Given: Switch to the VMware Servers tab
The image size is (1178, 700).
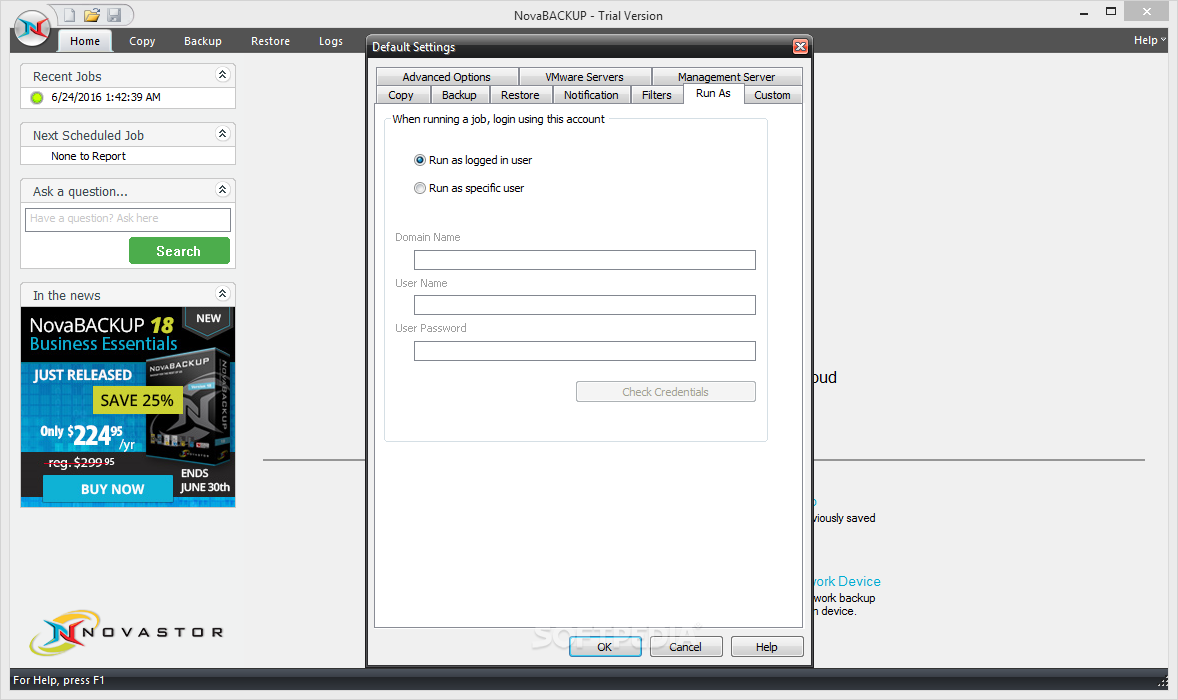Looking at the screenshot, I should (584, 77).
